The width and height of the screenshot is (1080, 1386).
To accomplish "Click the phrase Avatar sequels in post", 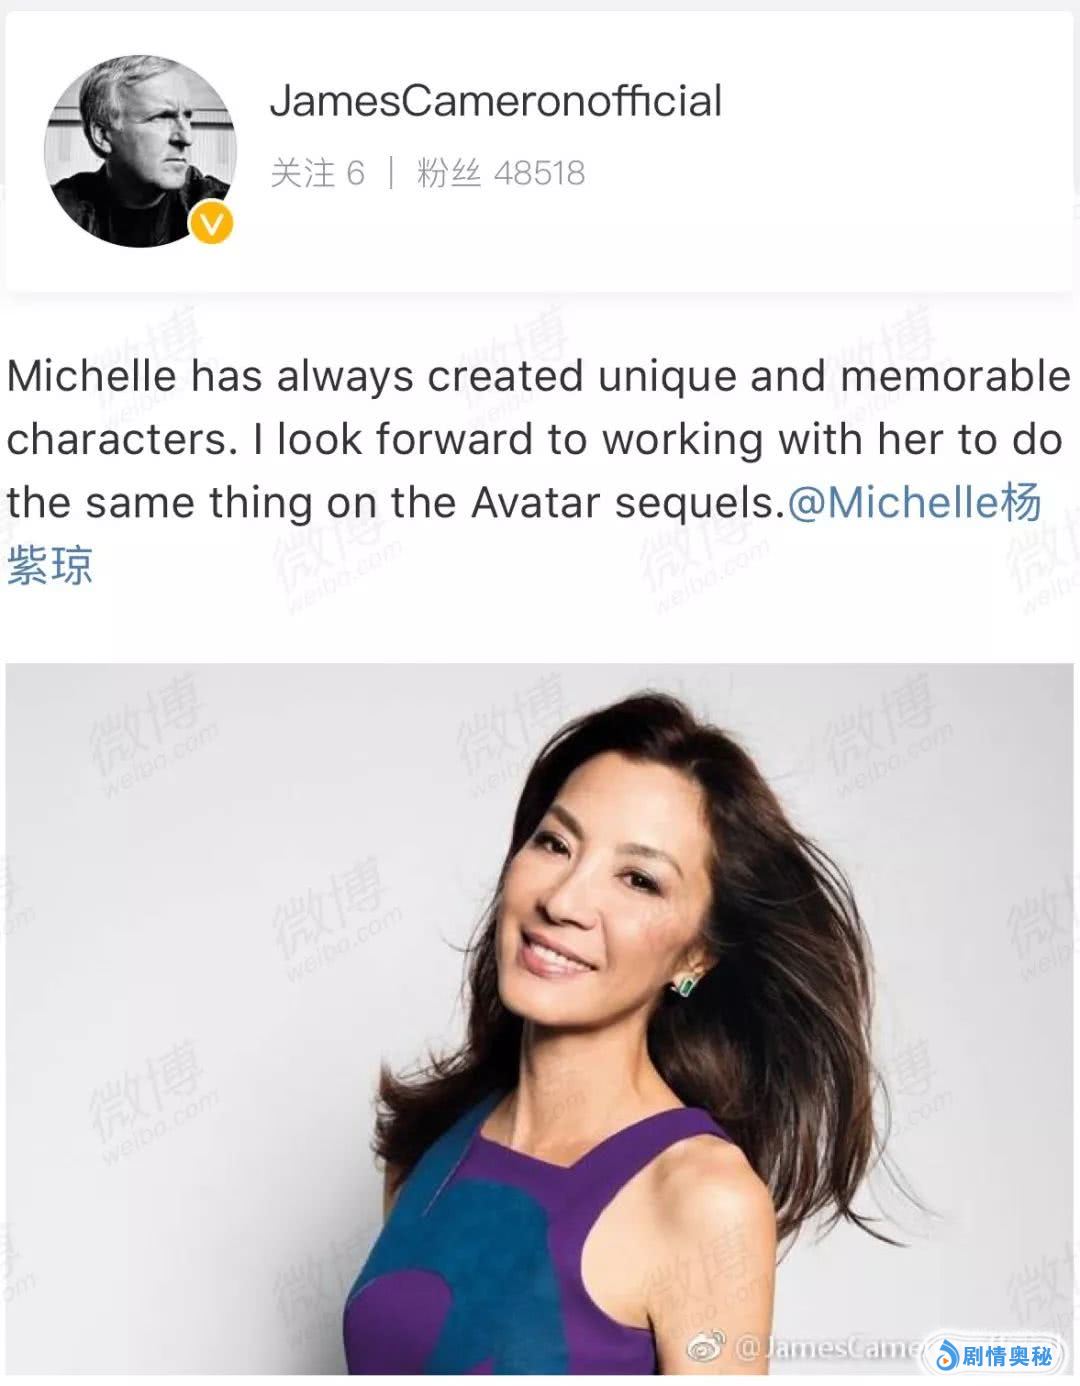I will coord(624,503).
